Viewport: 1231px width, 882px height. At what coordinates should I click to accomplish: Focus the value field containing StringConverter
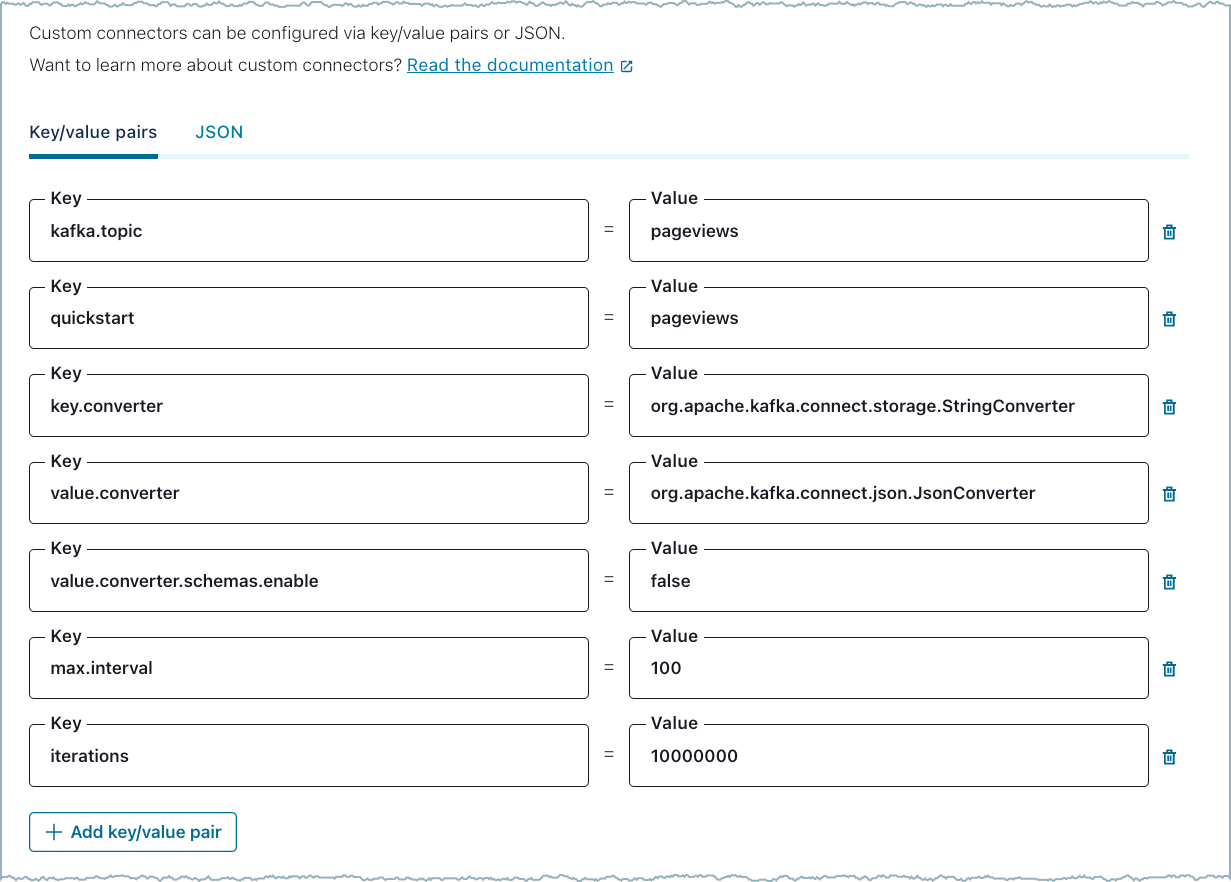(x=888, y=407)
